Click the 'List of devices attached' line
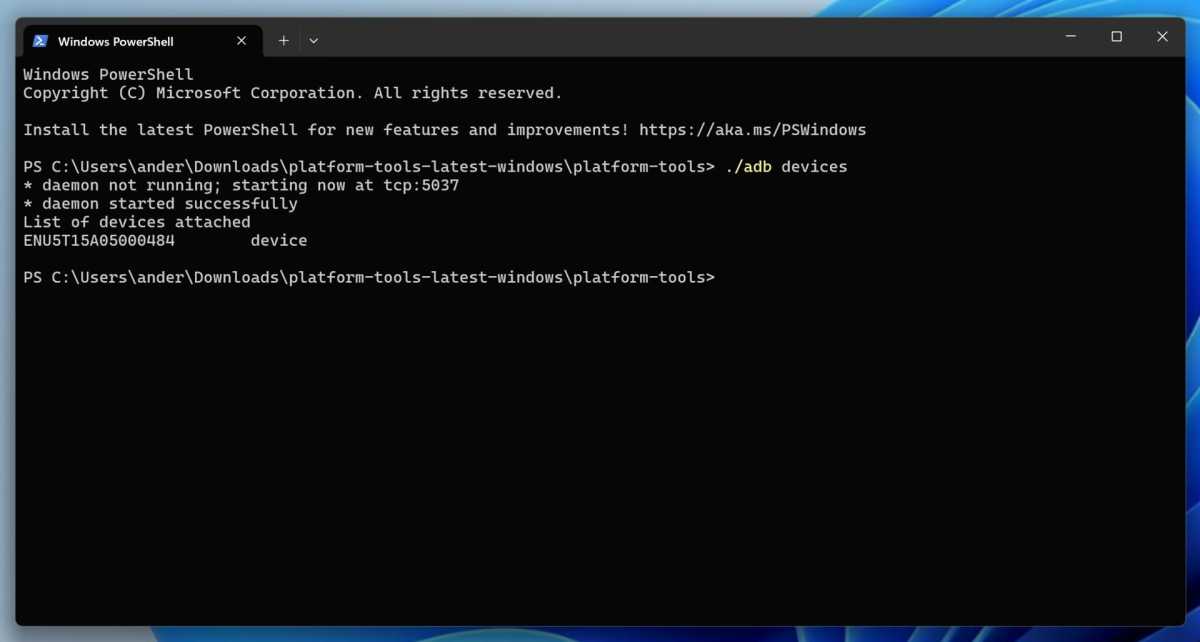 tap(137, 222)
